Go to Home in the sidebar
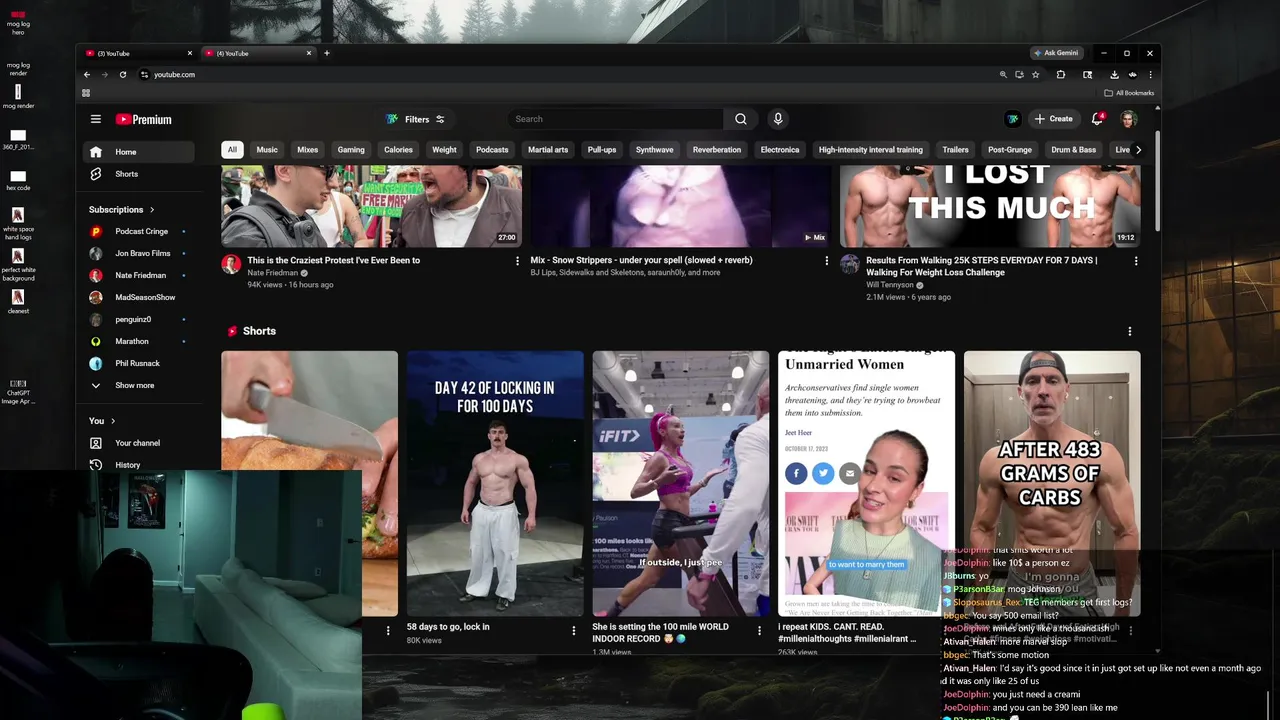The width and height of the screenshot is (1280, 720). pyautogui.click(x=138, y=152)
